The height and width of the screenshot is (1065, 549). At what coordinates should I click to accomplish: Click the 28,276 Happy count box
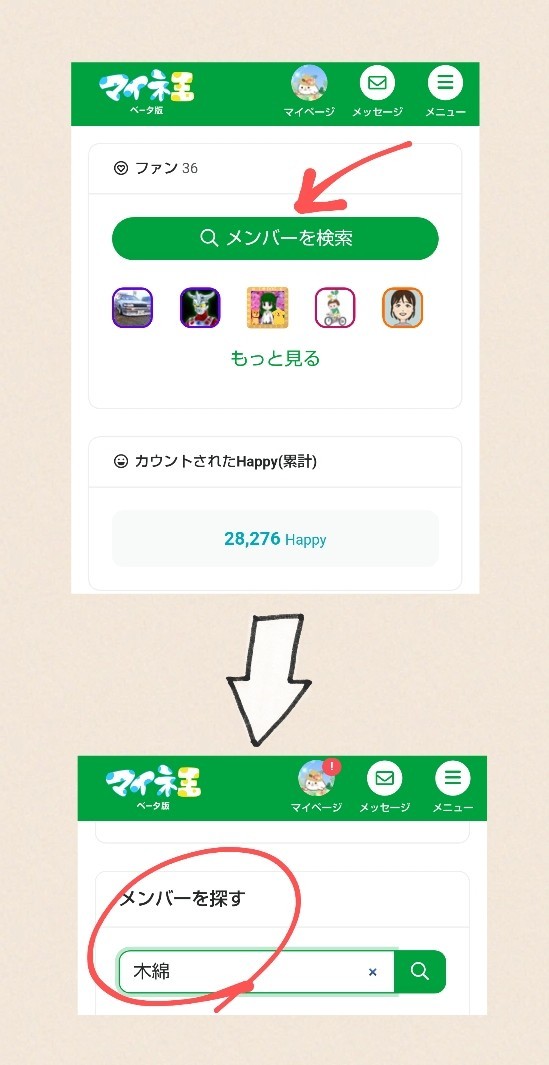(x=275, y=539)
